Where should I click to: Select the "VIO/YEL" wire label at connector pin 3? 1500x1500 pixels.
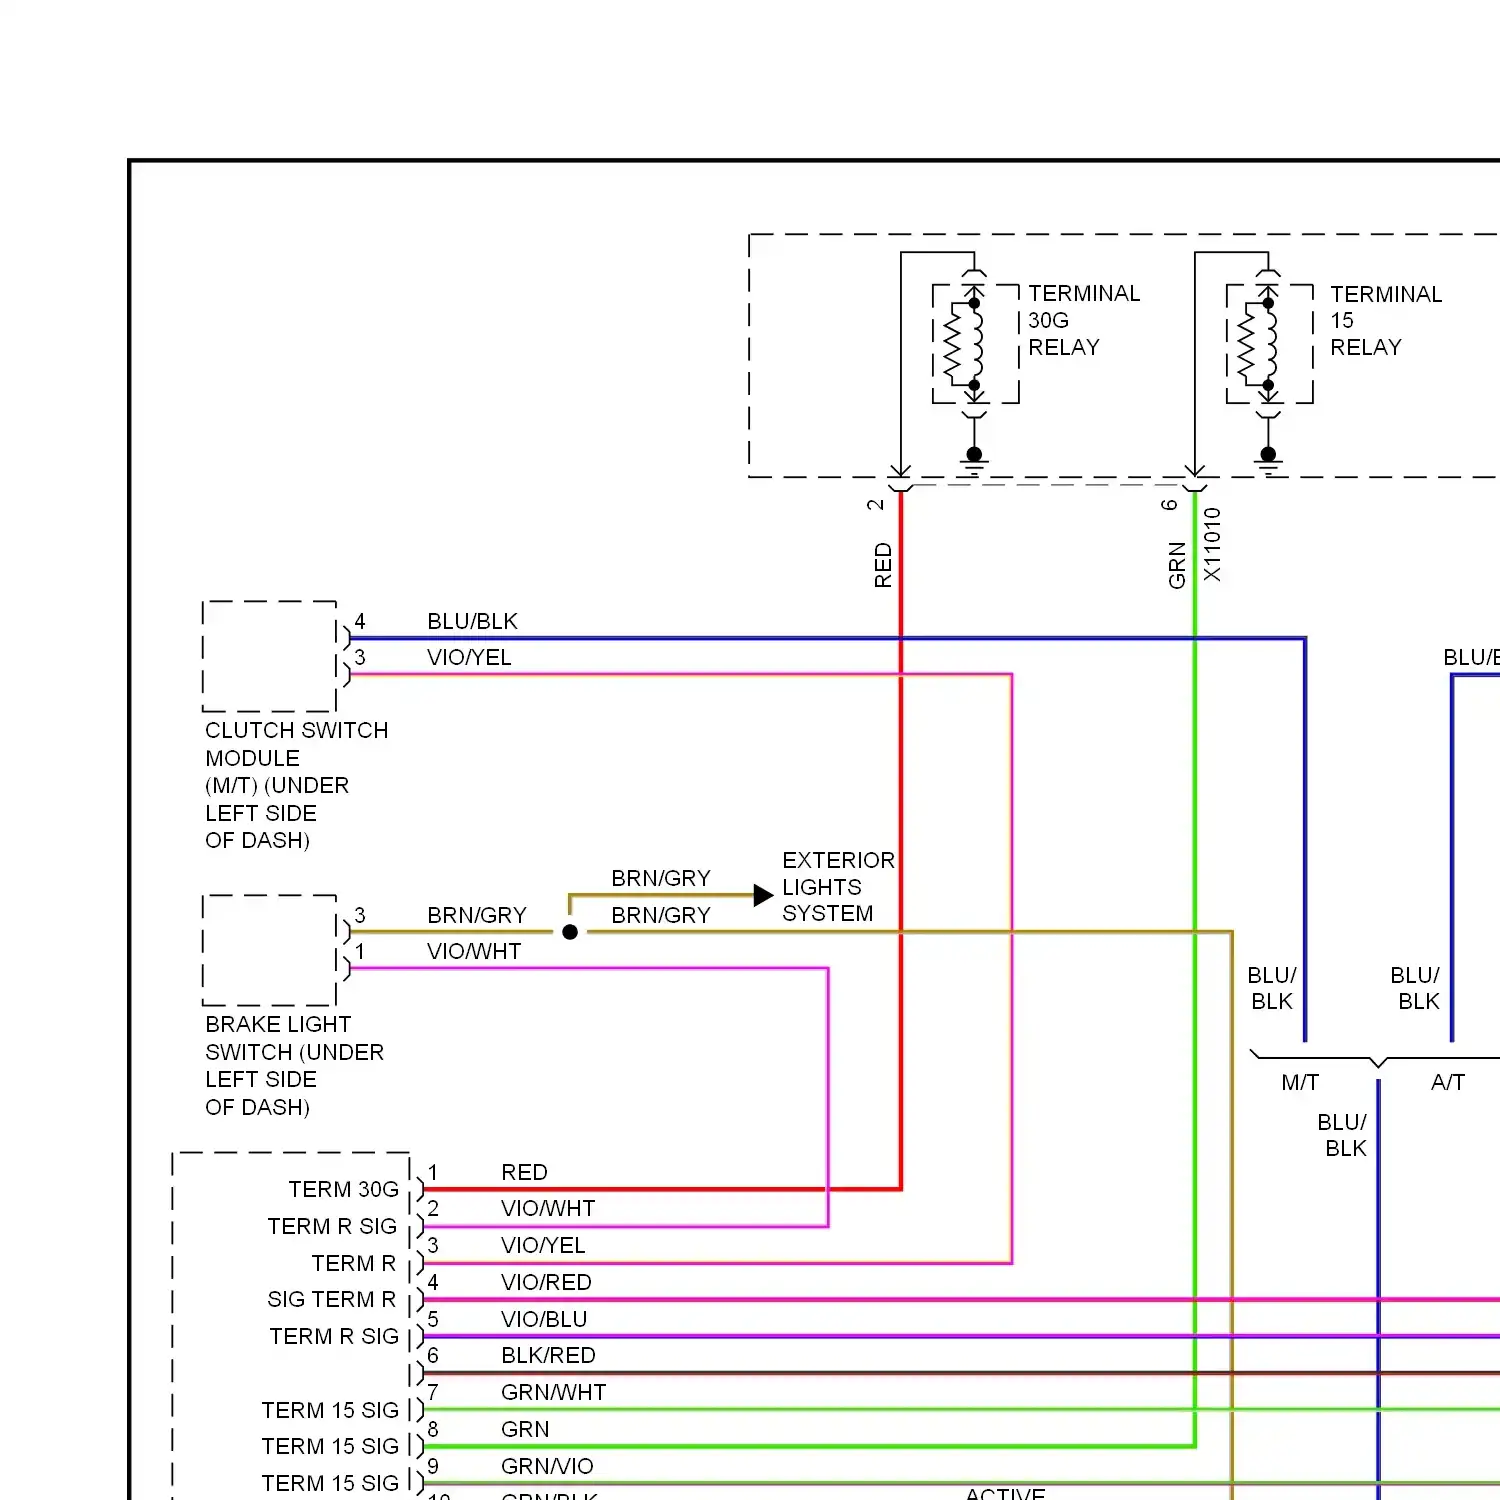point(543,1245)
